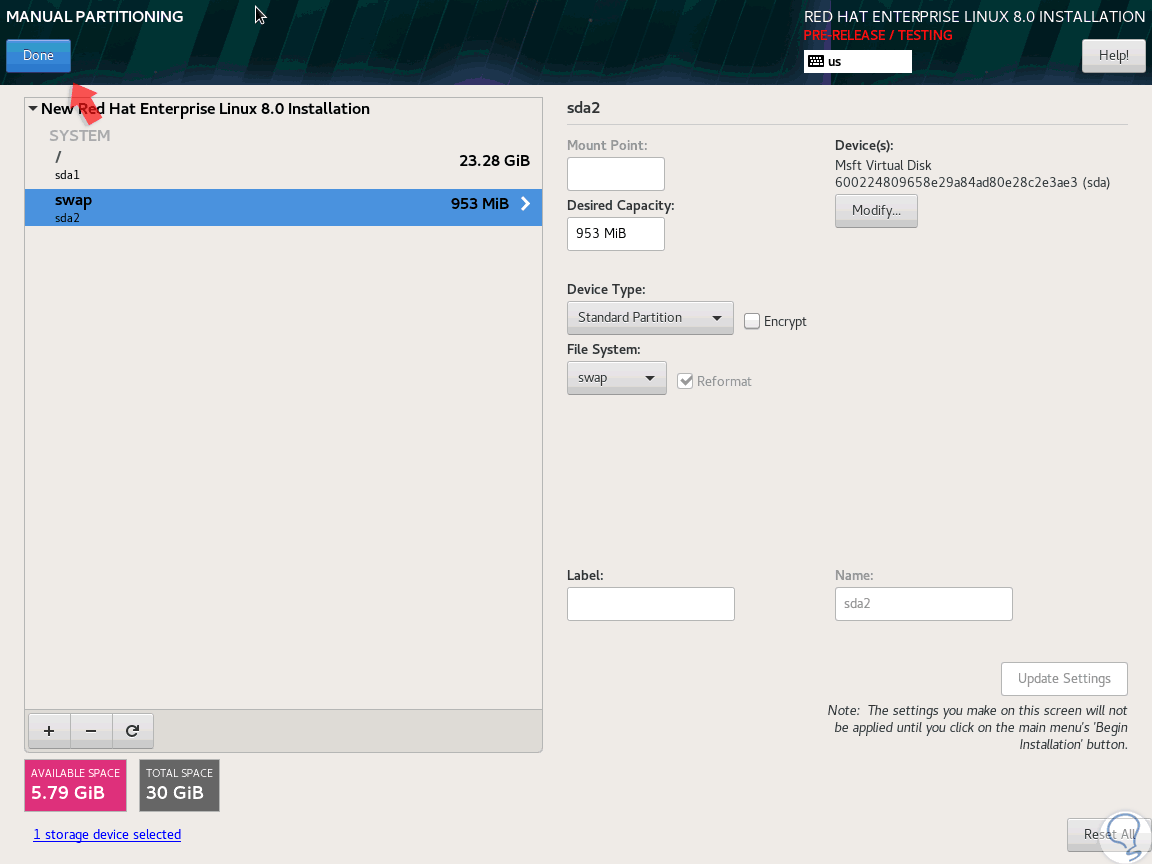Toggle the Encrypt checkbox
Image resolution: width=1152 pixels, height=864 pixels.
752,321
